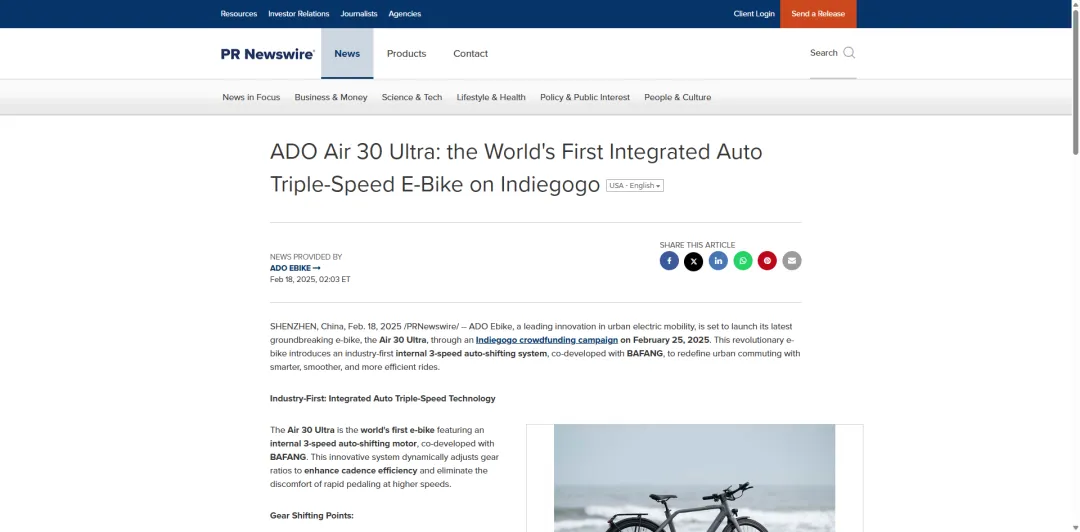This screenshot has width=1080, height=532.
Task: Share article on Facebook
Action: (x=669, y=260)
